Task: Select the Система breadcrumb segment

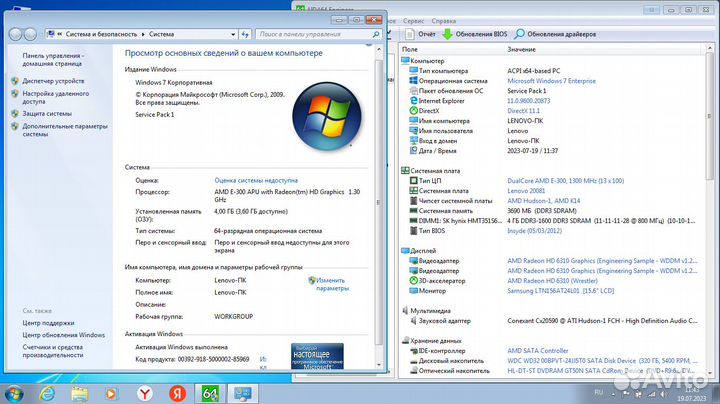Action: (161, 34)
